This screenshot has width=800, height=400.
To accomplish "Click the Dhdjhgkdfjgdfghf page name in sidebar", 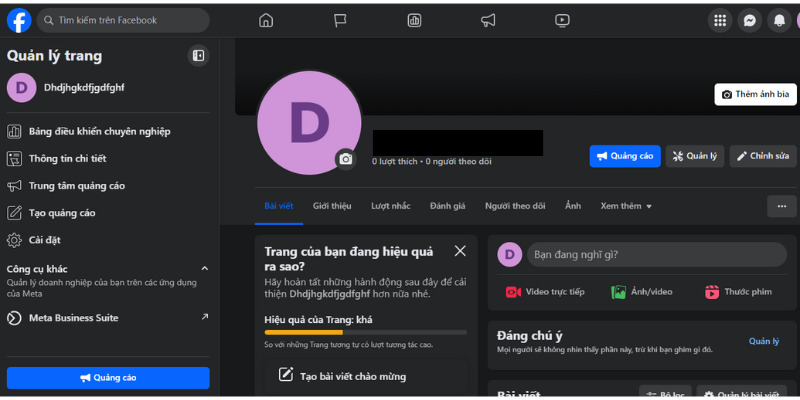I will click(84, 88).
